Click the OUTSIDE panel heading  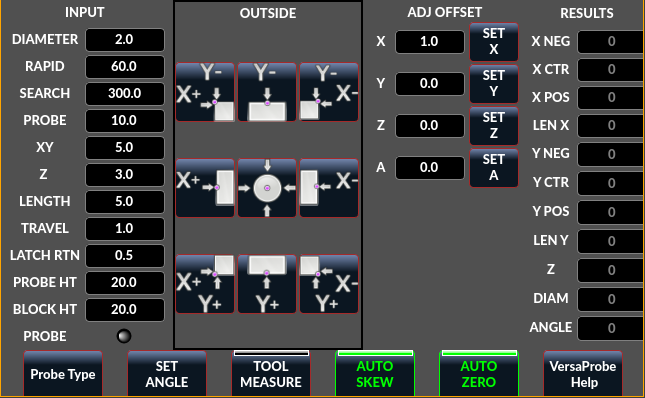268,13
